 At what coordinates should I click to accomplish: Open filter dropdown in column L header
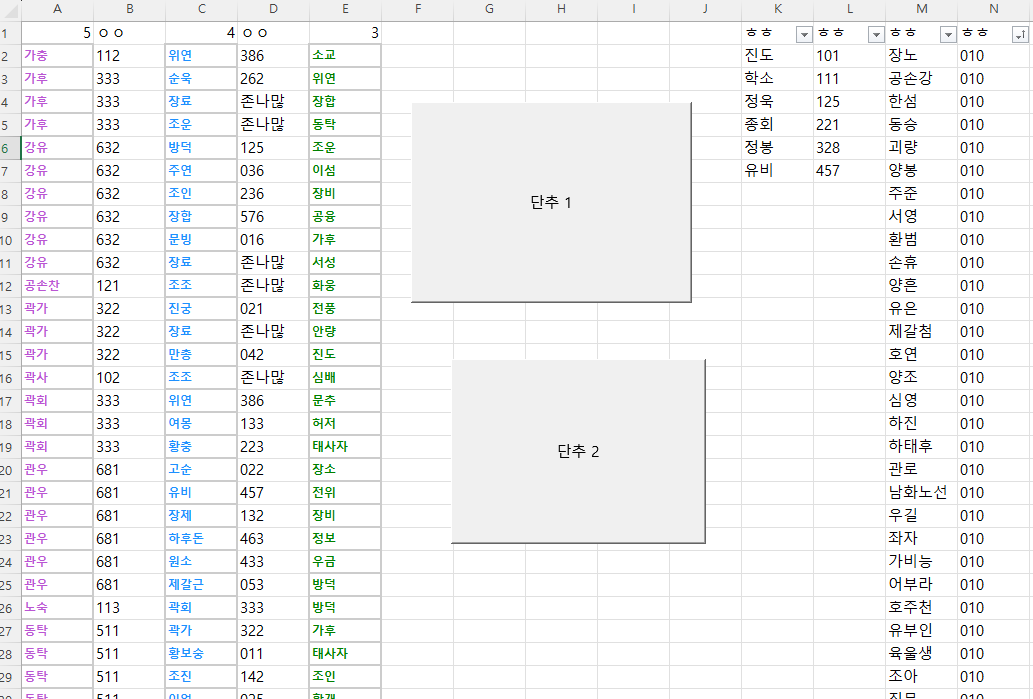point(875,34)
